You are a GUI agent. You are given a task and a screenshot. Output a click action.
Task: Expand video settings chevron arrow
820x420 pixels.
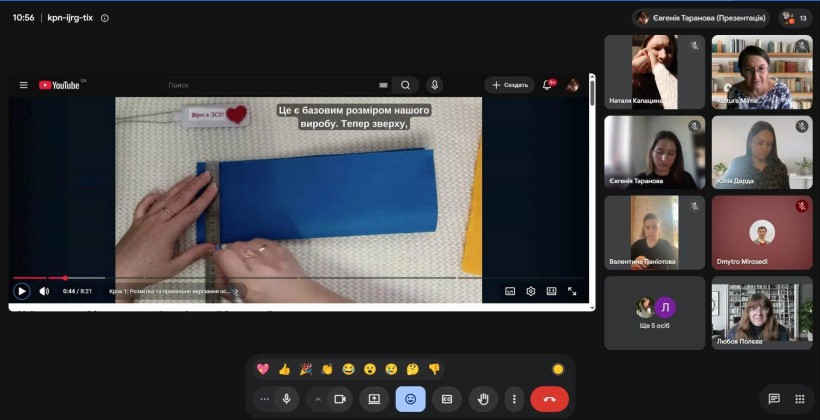point(318,399)
